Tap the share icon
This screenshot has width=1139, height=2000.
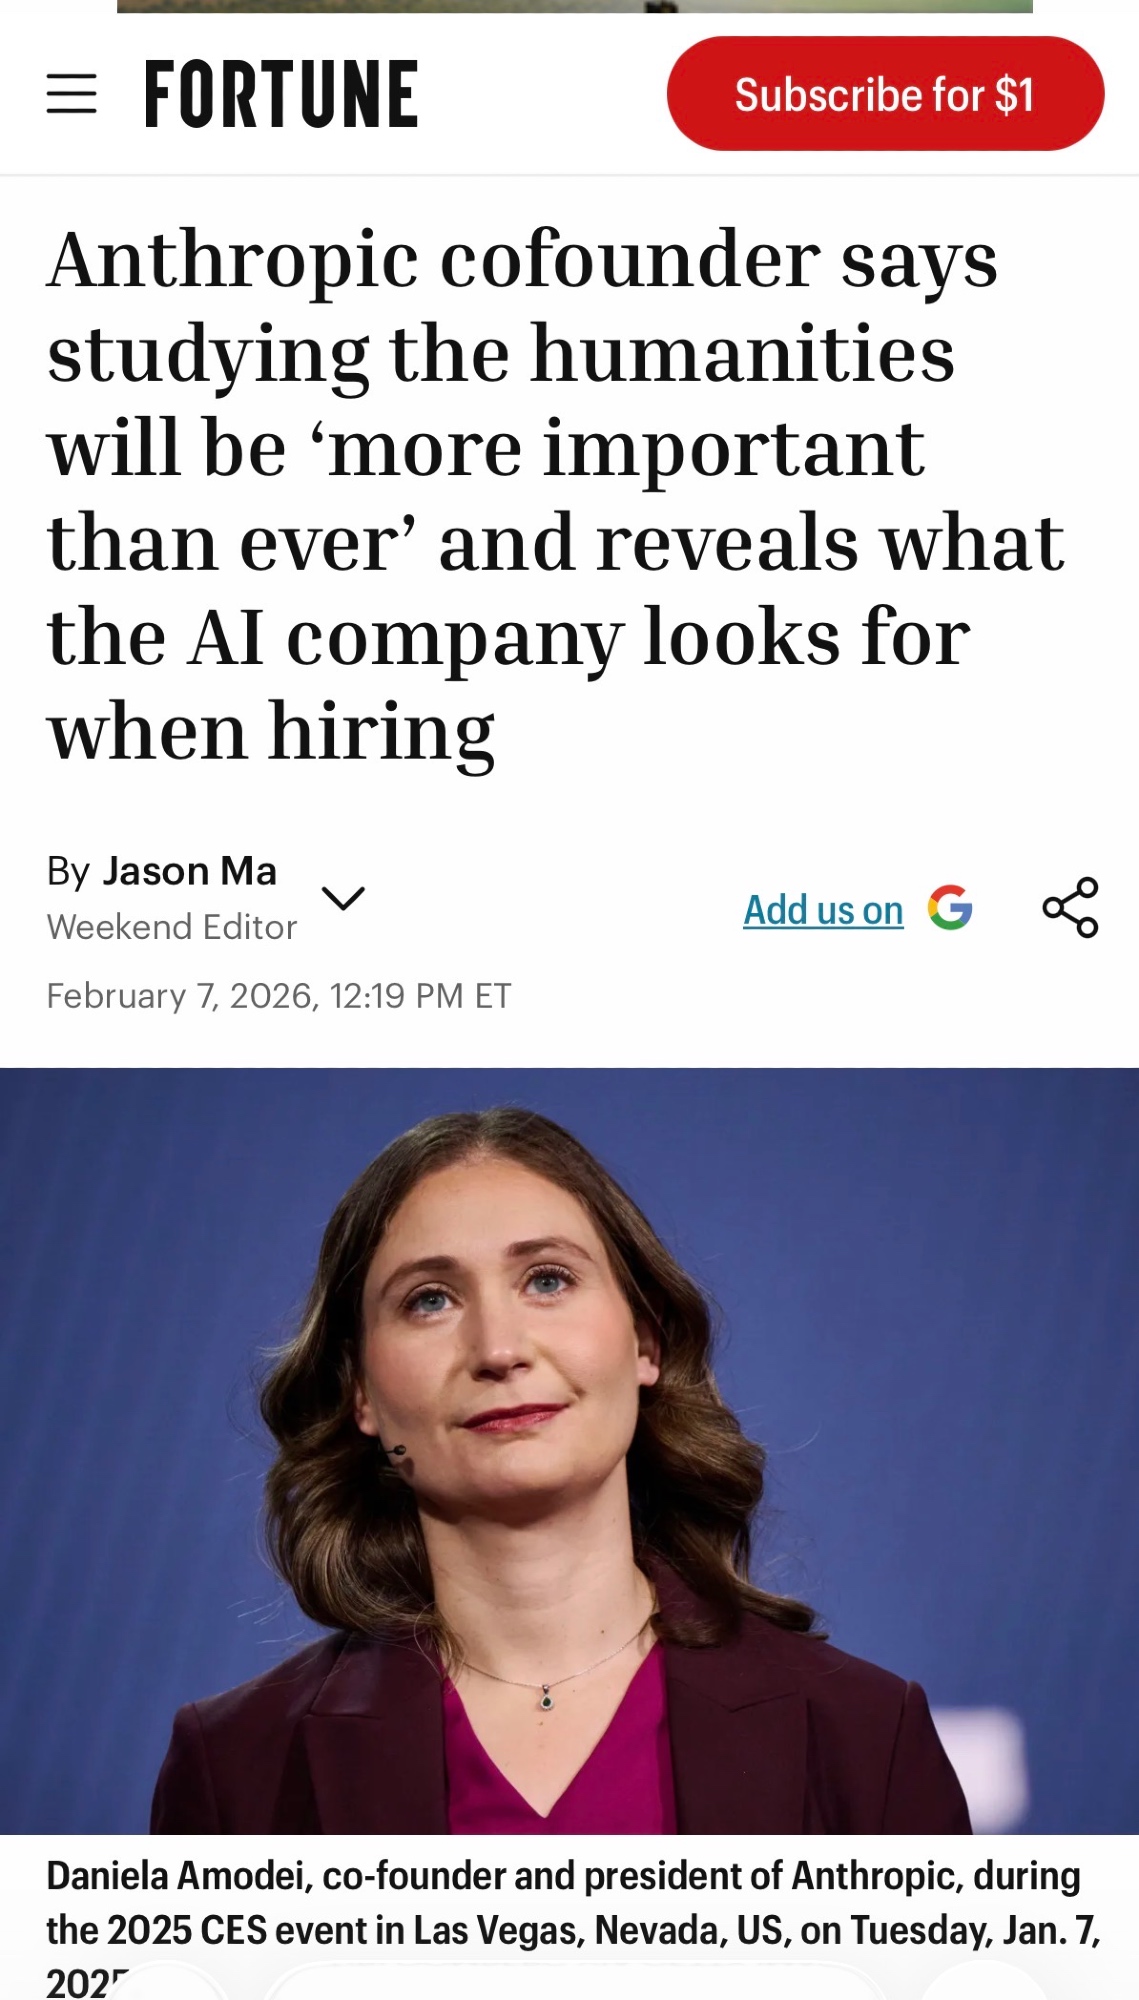click(1070, 907)
